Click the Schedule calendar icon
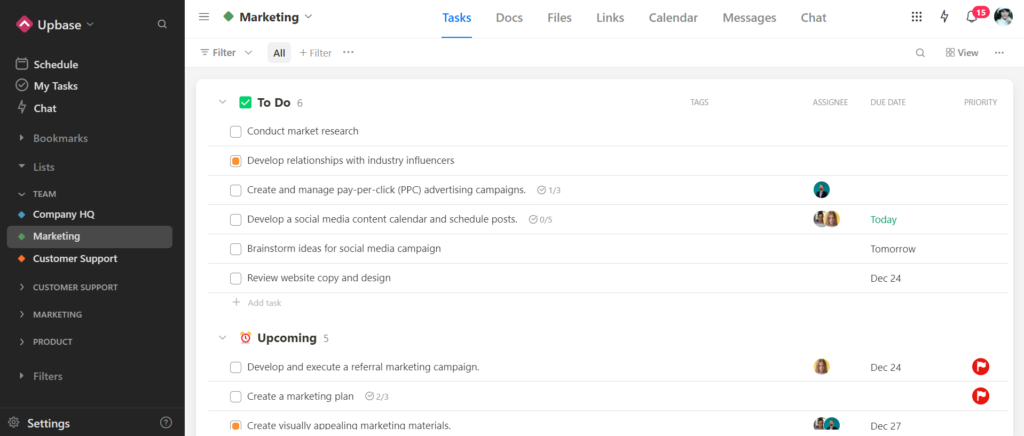1024x436 pixels. pyautogui.click(x=22, y=64)
